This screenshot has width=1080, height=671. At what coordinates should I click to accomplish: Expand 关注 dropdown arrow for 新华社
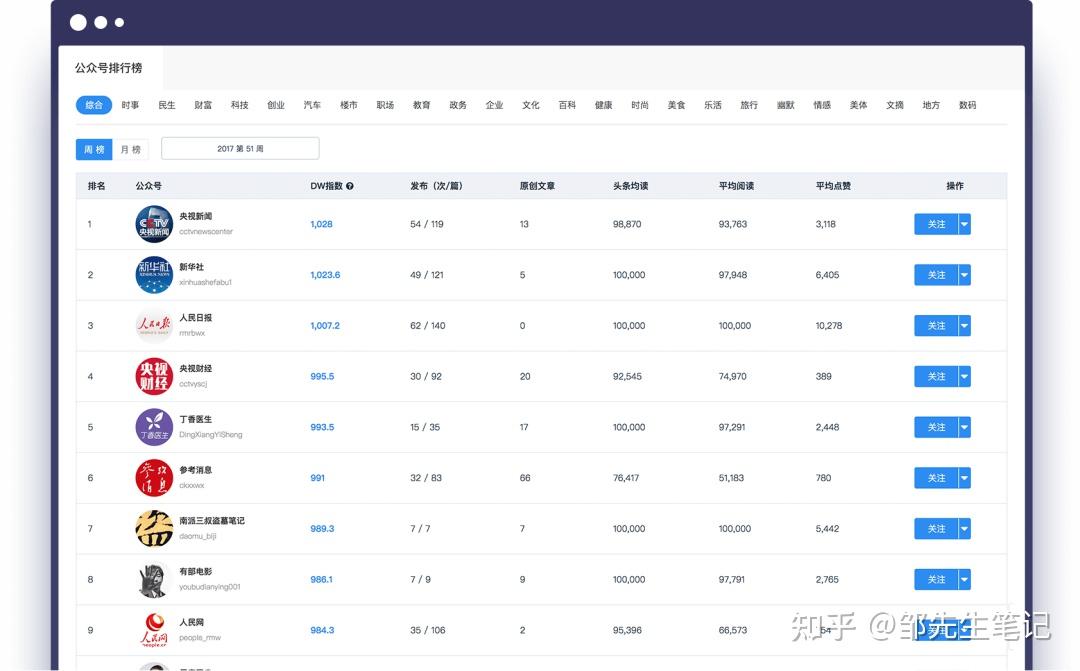coord(964,275)
